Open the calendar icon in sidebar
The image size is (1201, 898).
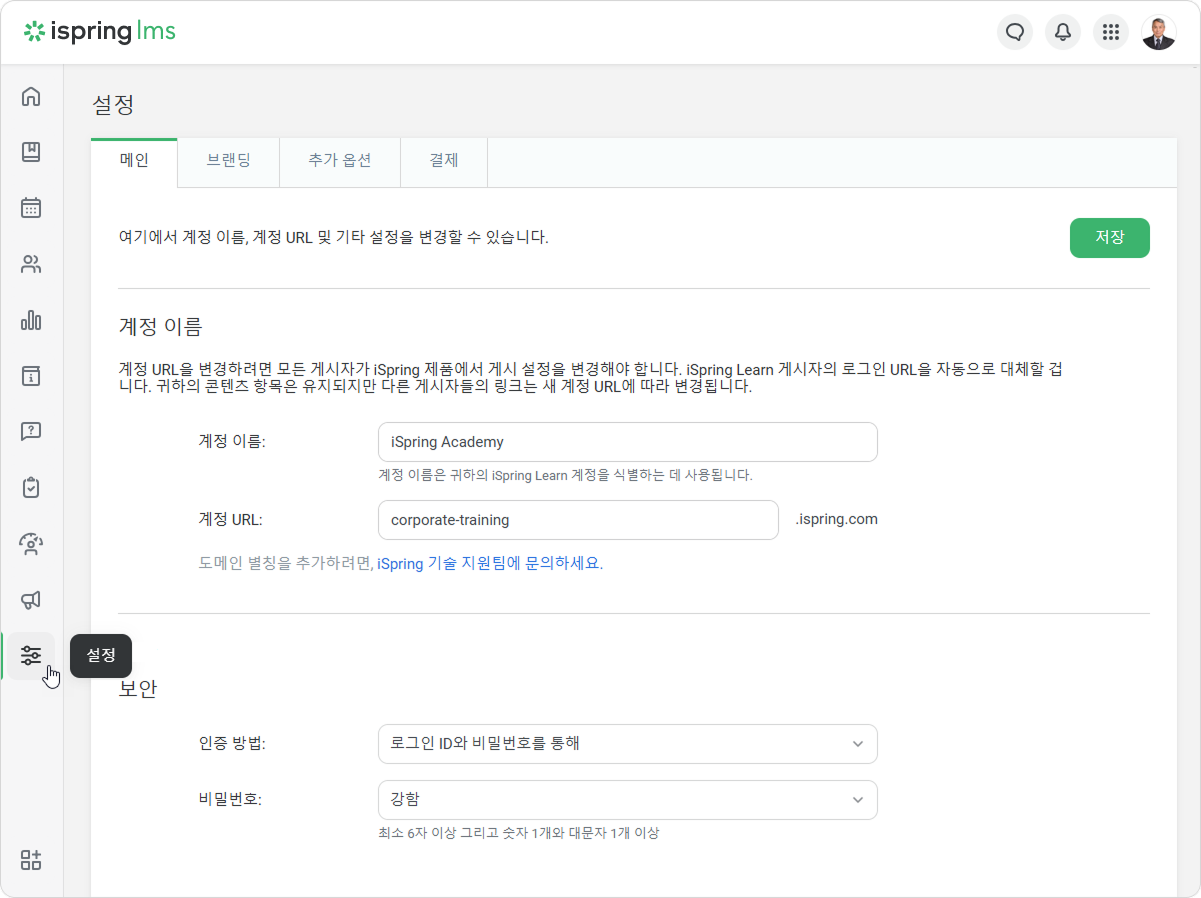pos(31,208)
